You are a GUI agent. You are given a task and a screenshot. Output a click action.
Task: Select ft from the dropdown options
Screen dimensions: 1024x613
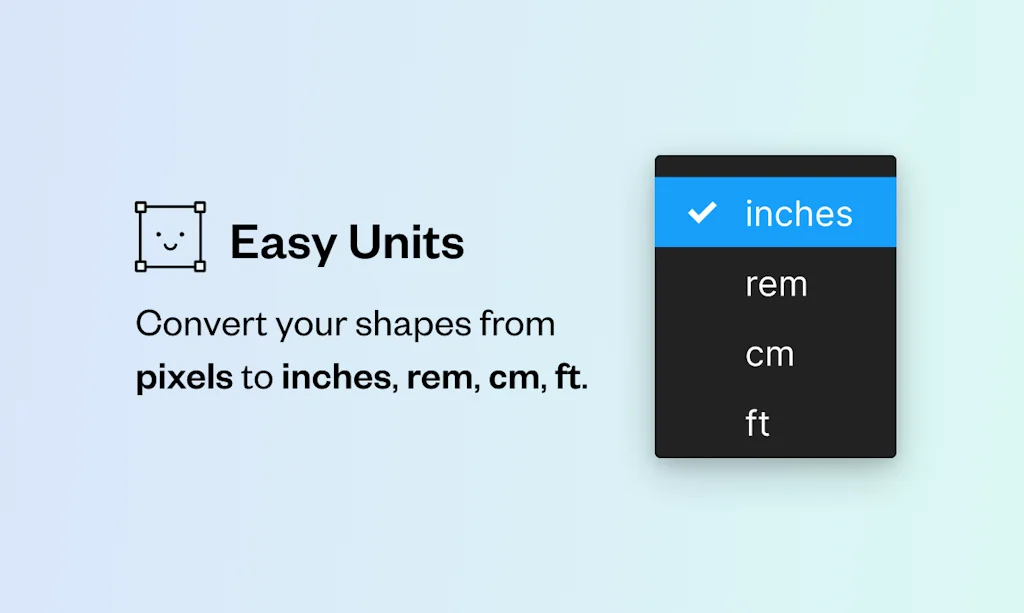click(759, 422)
